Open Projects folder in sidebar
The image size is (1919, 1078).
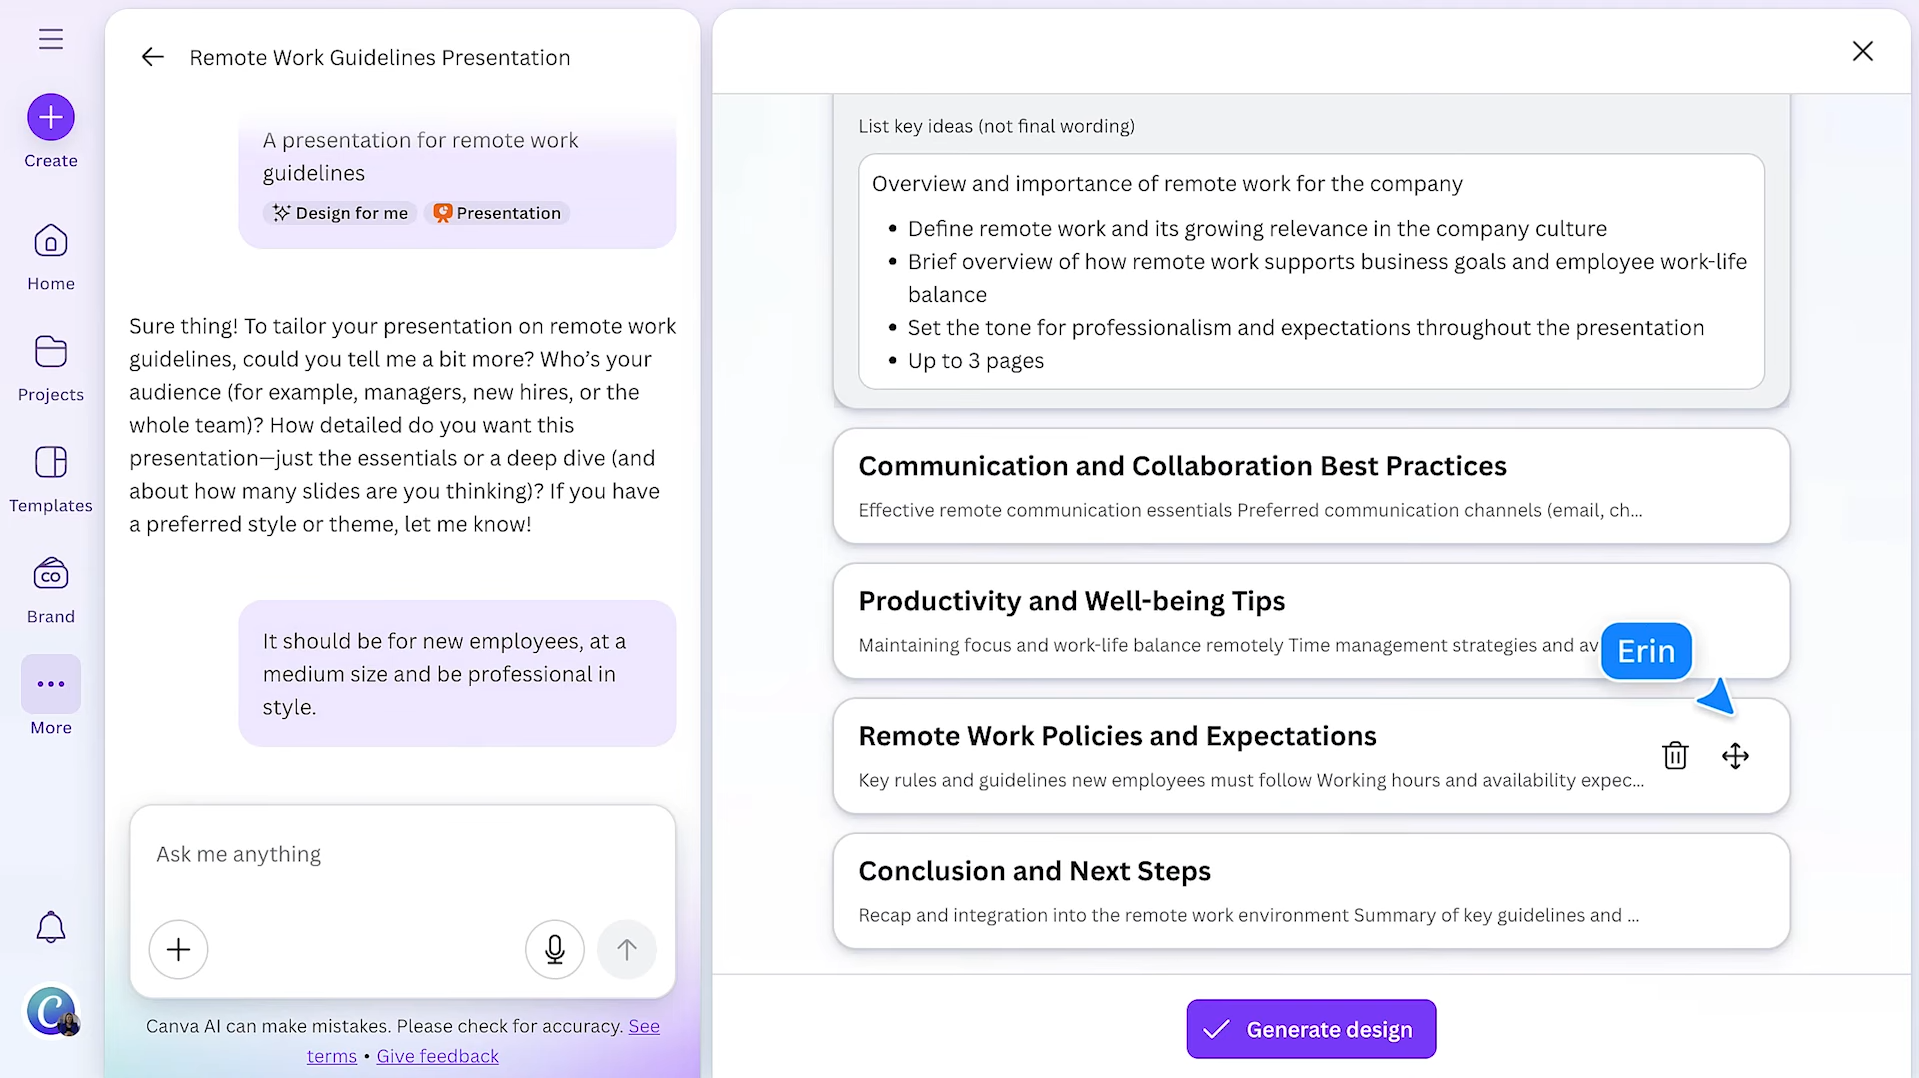[x=51, y=368]
